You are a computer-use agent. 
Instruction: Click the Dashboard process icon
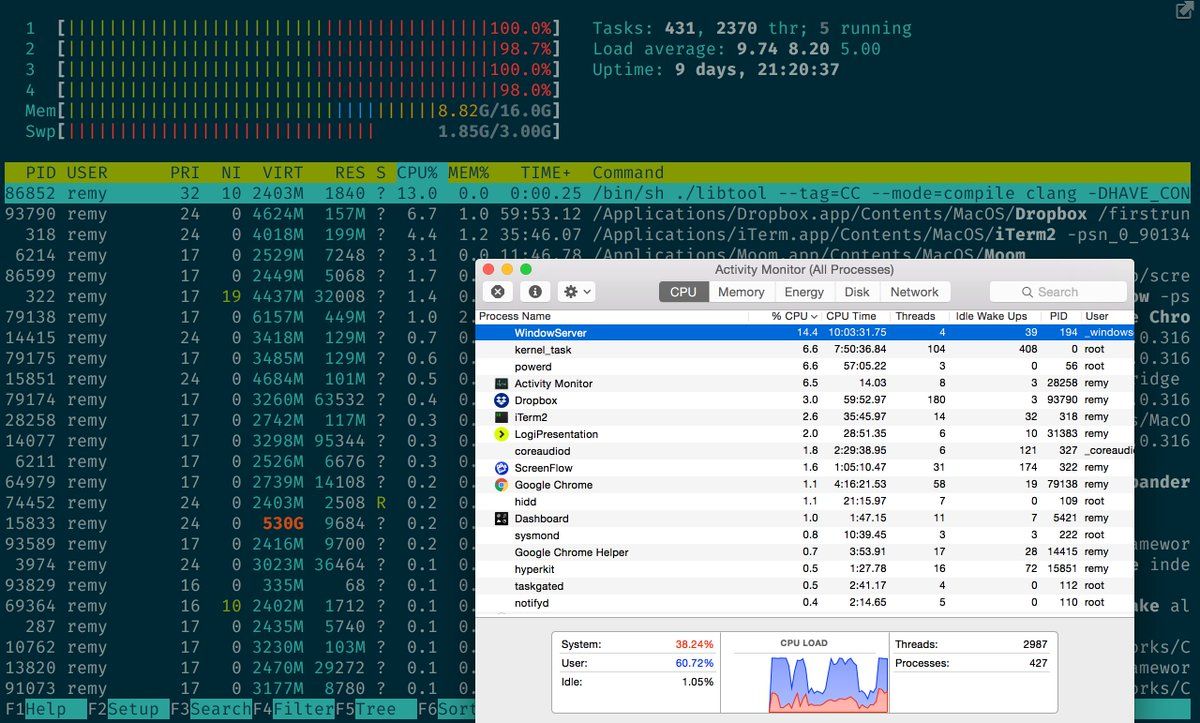[502, 518]
